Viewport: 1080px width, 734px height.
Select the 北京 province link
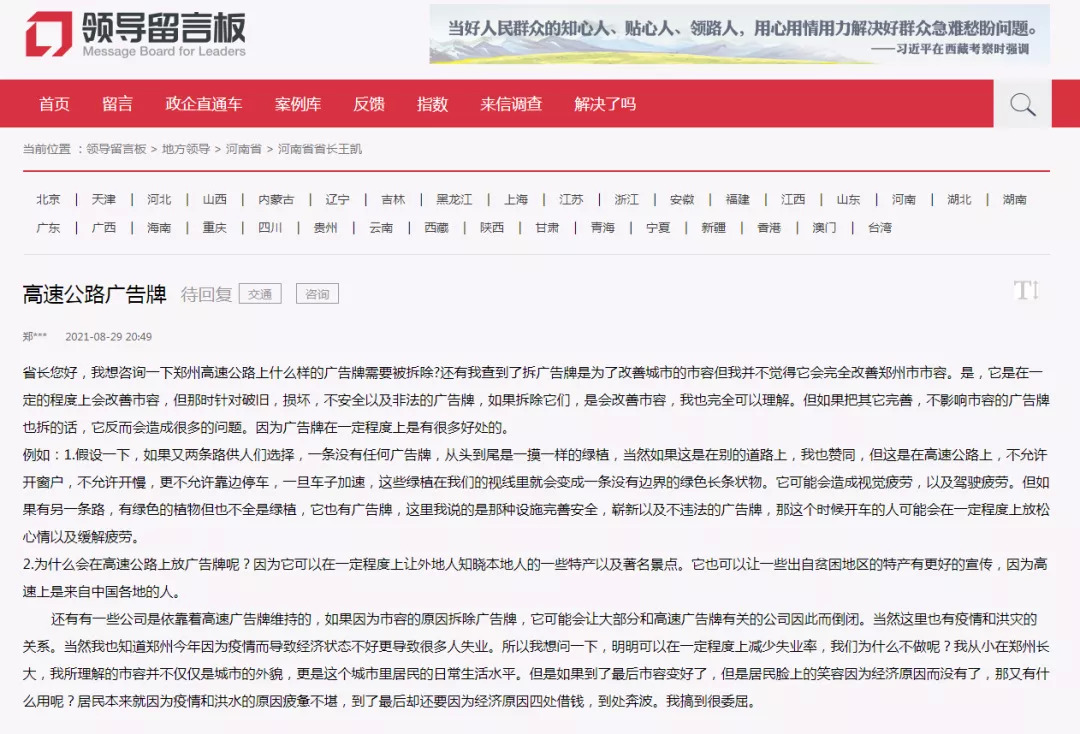tap(48, 199)
